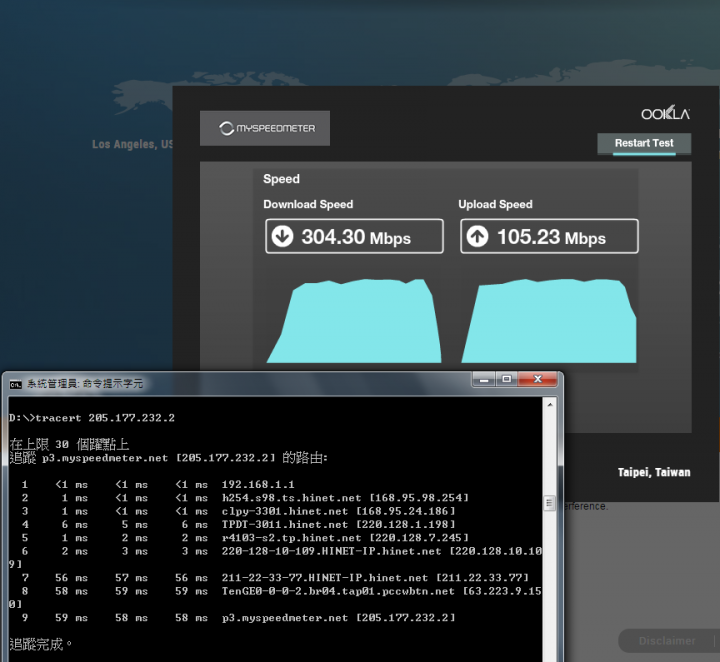Click the upload speed graph
Screen dimensions: 720x662
tap(549, 320)
